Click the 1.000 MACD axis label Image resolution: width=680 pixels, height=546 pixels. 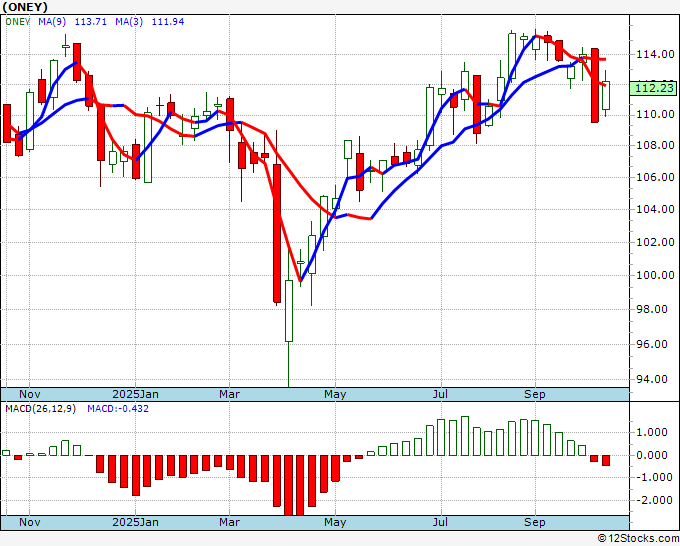pos(652,432)
